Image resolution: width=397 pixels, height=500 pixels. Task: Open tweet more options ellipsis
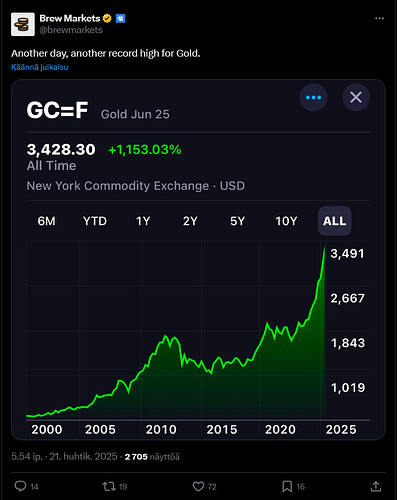click(x=379, y=18)
